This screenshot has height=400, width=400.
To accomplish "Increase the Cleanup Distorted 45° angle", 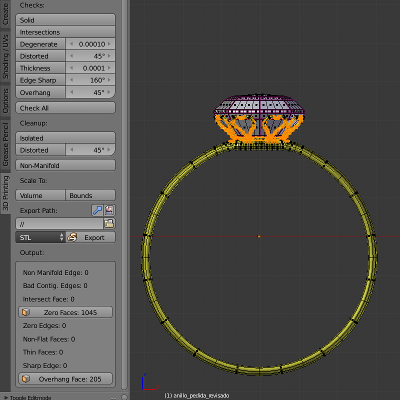I will [109, 150].
